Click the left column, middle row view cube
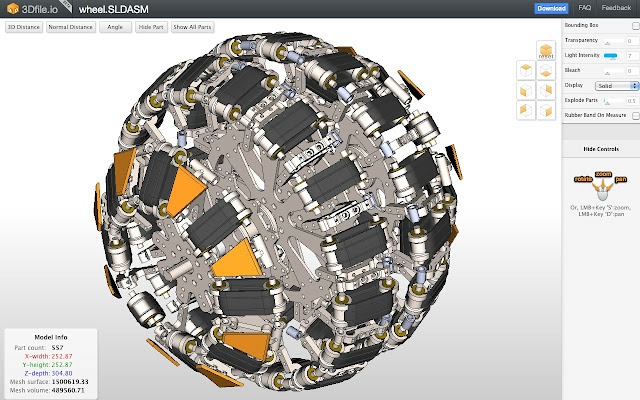Viewport: 640px width, 400px height. (x=526, y=90)
